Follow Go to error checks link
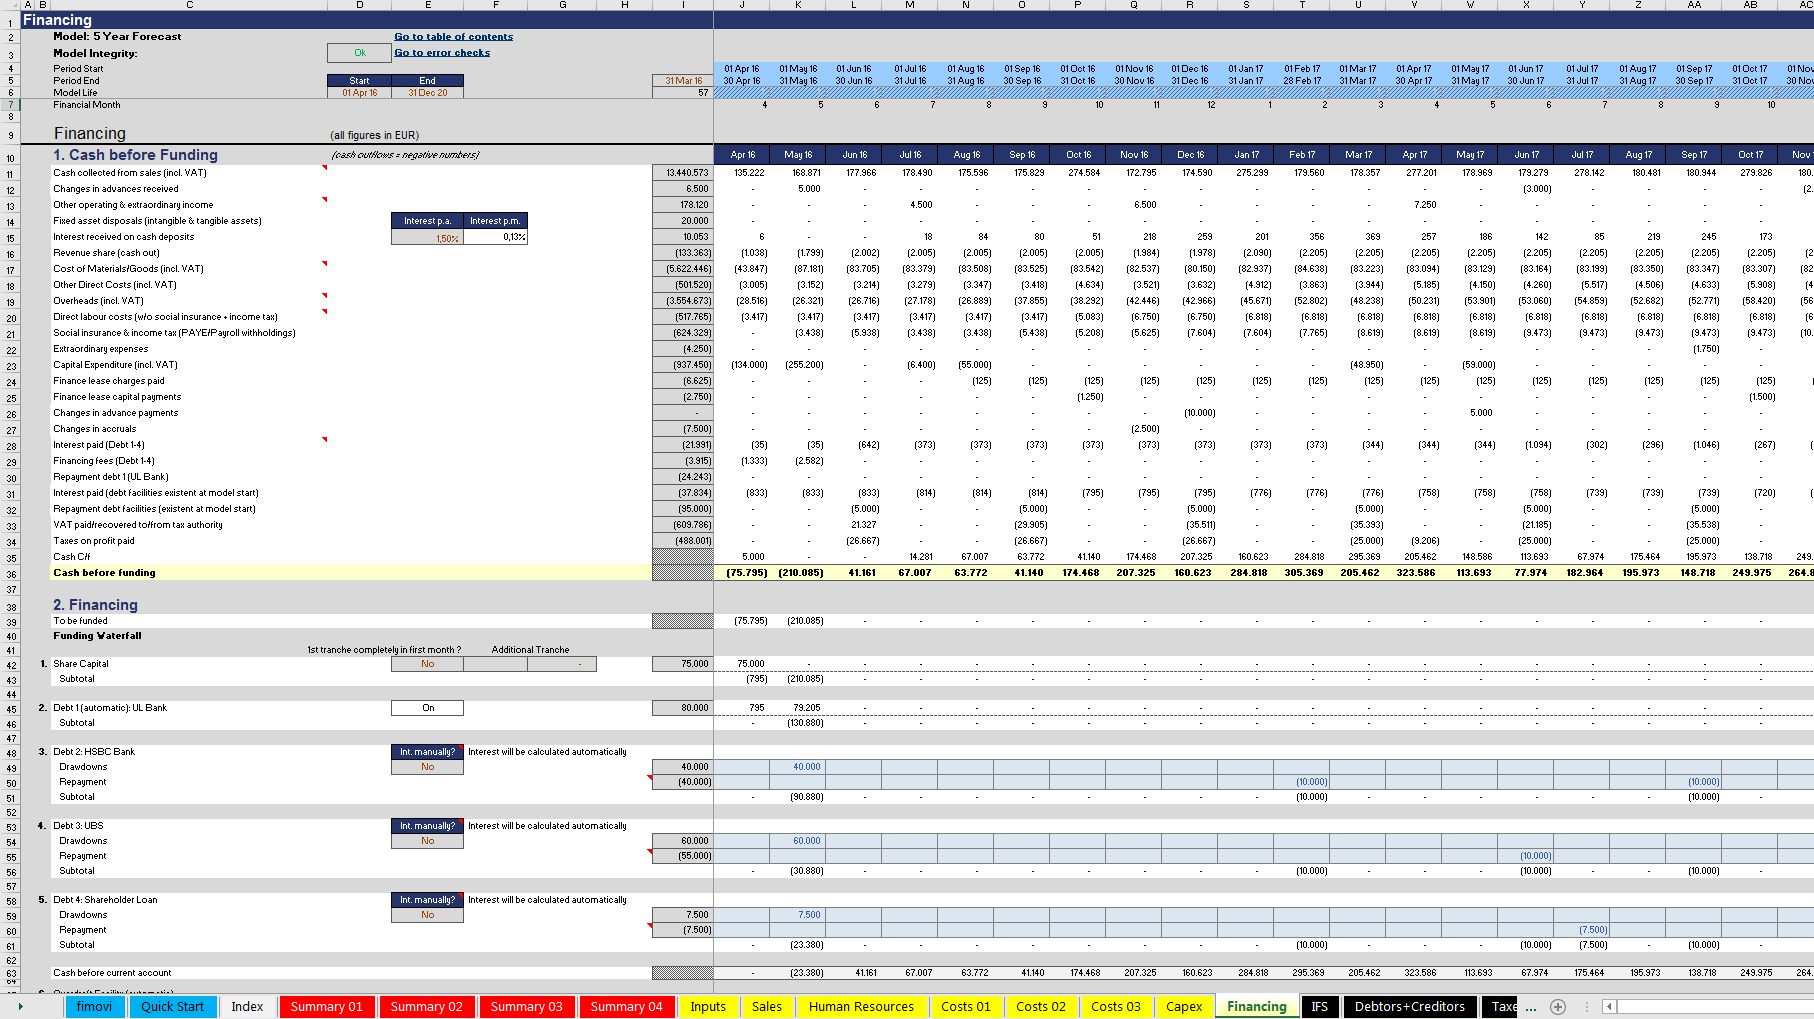1814x1019 pixels. pyautogui.click(x=442, y=53)
